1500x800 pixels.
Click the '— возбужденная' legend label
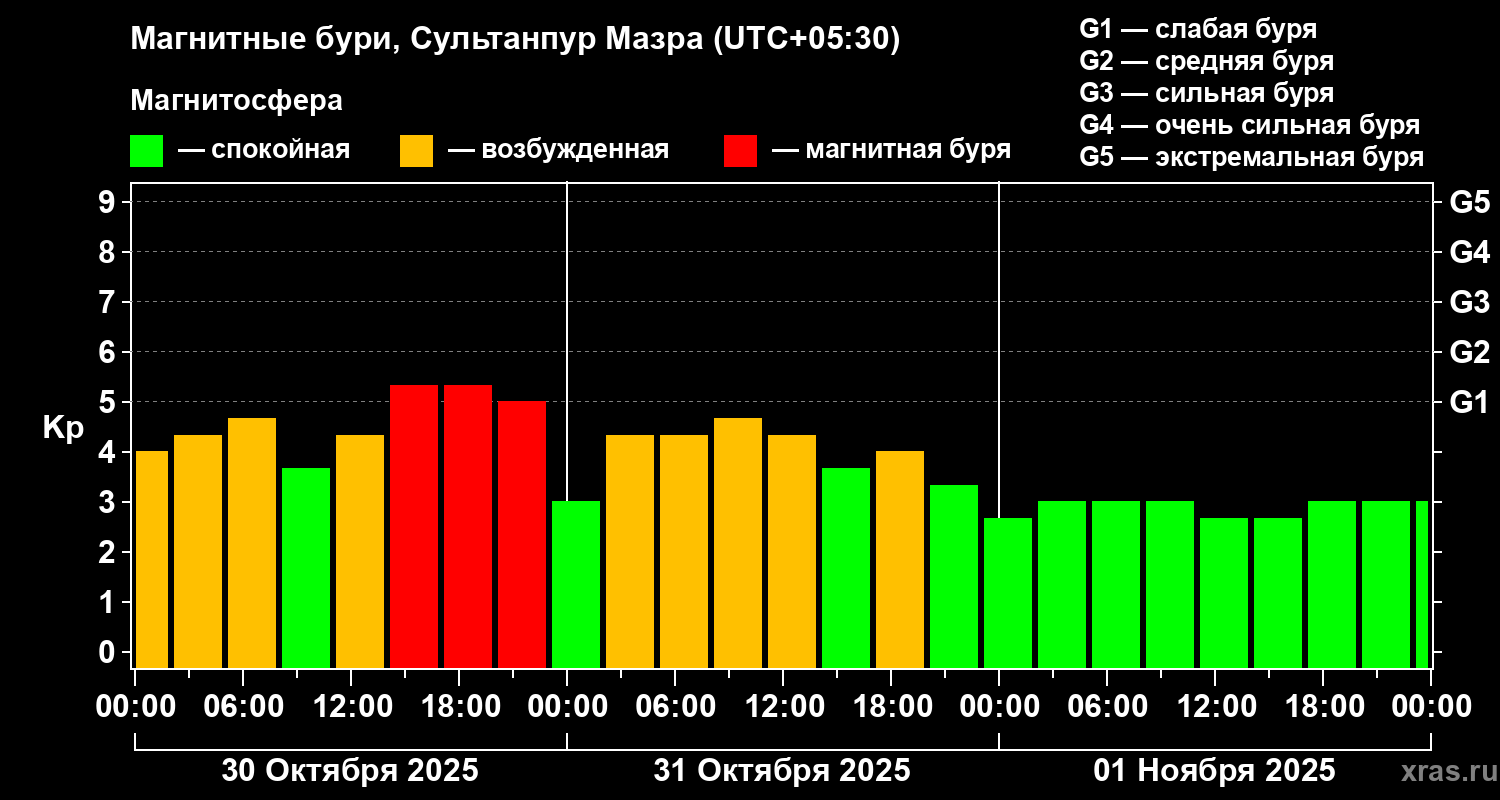click(558, 150)
